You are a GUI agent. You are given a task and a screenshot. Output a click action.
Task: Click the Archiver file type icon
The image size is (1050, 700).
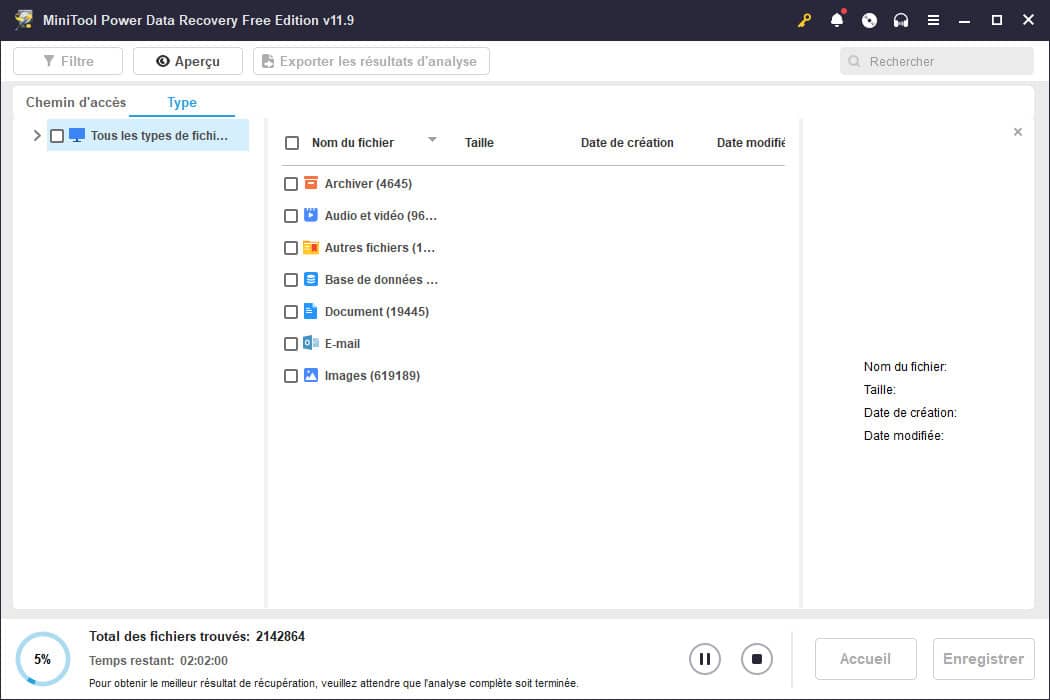pos(310,183)
